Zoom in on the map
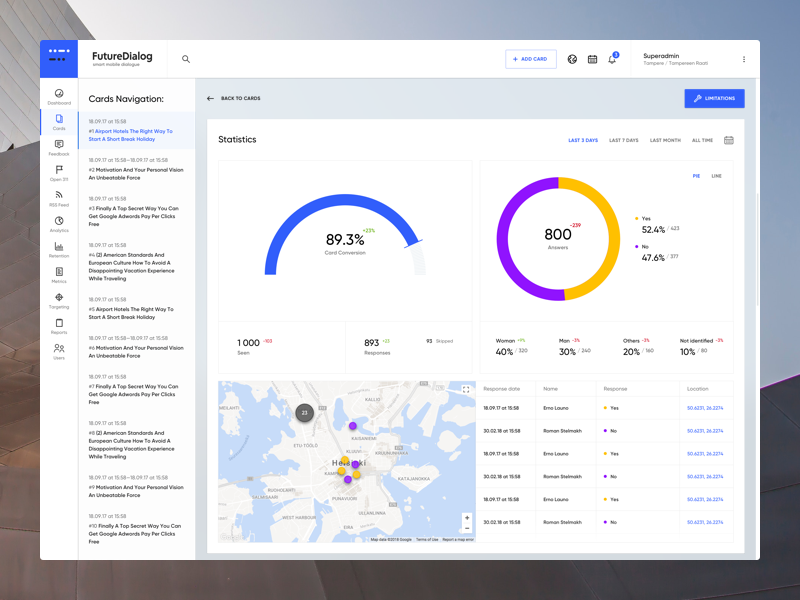The image size is (800, 600). coord(467,518)
